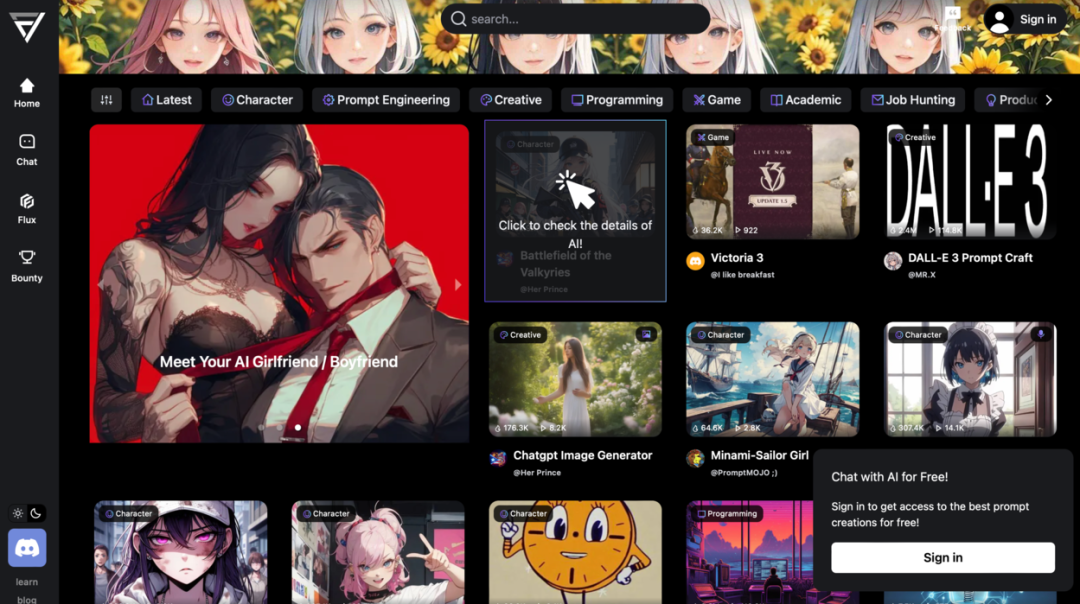This screenshot has height=604, width=1080.
Task: Click microphone icon on maid character card
Action: pyautogui.click(x=1041, y=334)
